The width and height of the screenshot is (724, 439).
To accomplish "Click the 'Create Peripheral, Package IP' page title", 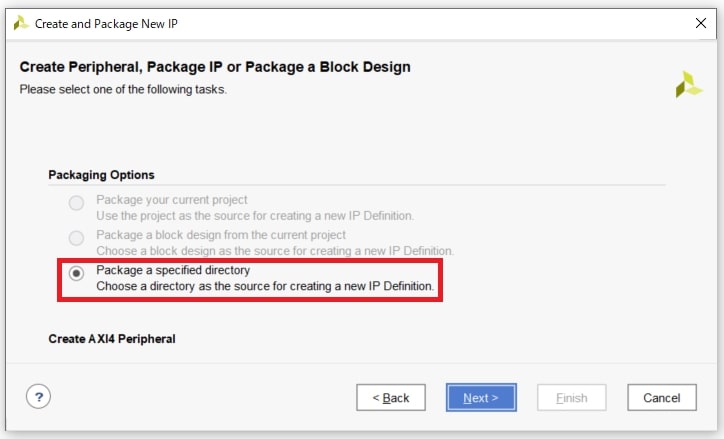I will click(215, 67).
